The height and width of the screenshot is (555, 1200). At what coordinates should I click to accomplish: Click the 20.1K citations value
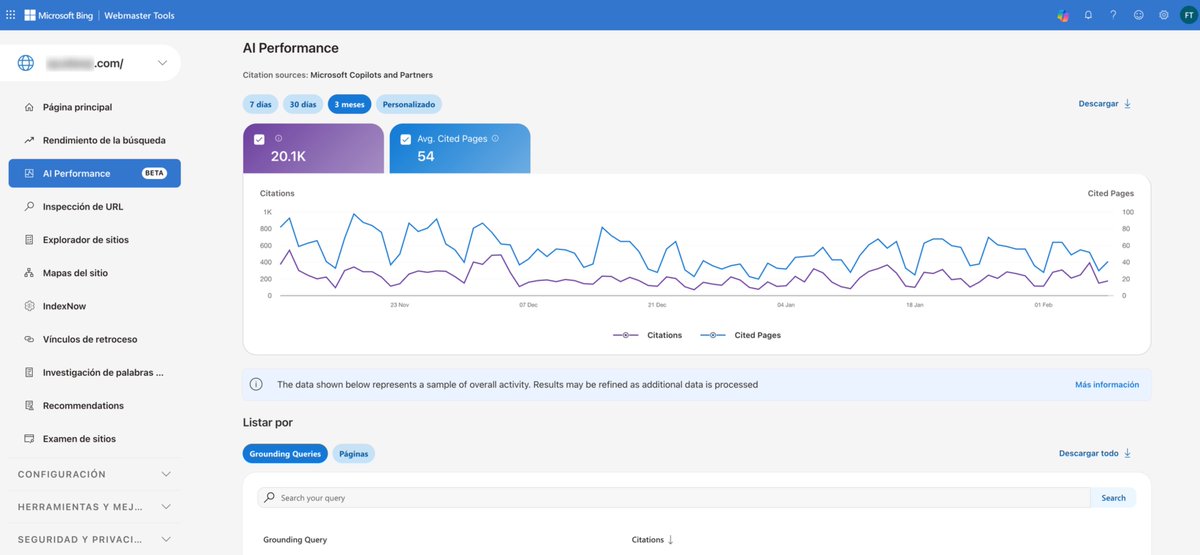click(x=288, y=156)
